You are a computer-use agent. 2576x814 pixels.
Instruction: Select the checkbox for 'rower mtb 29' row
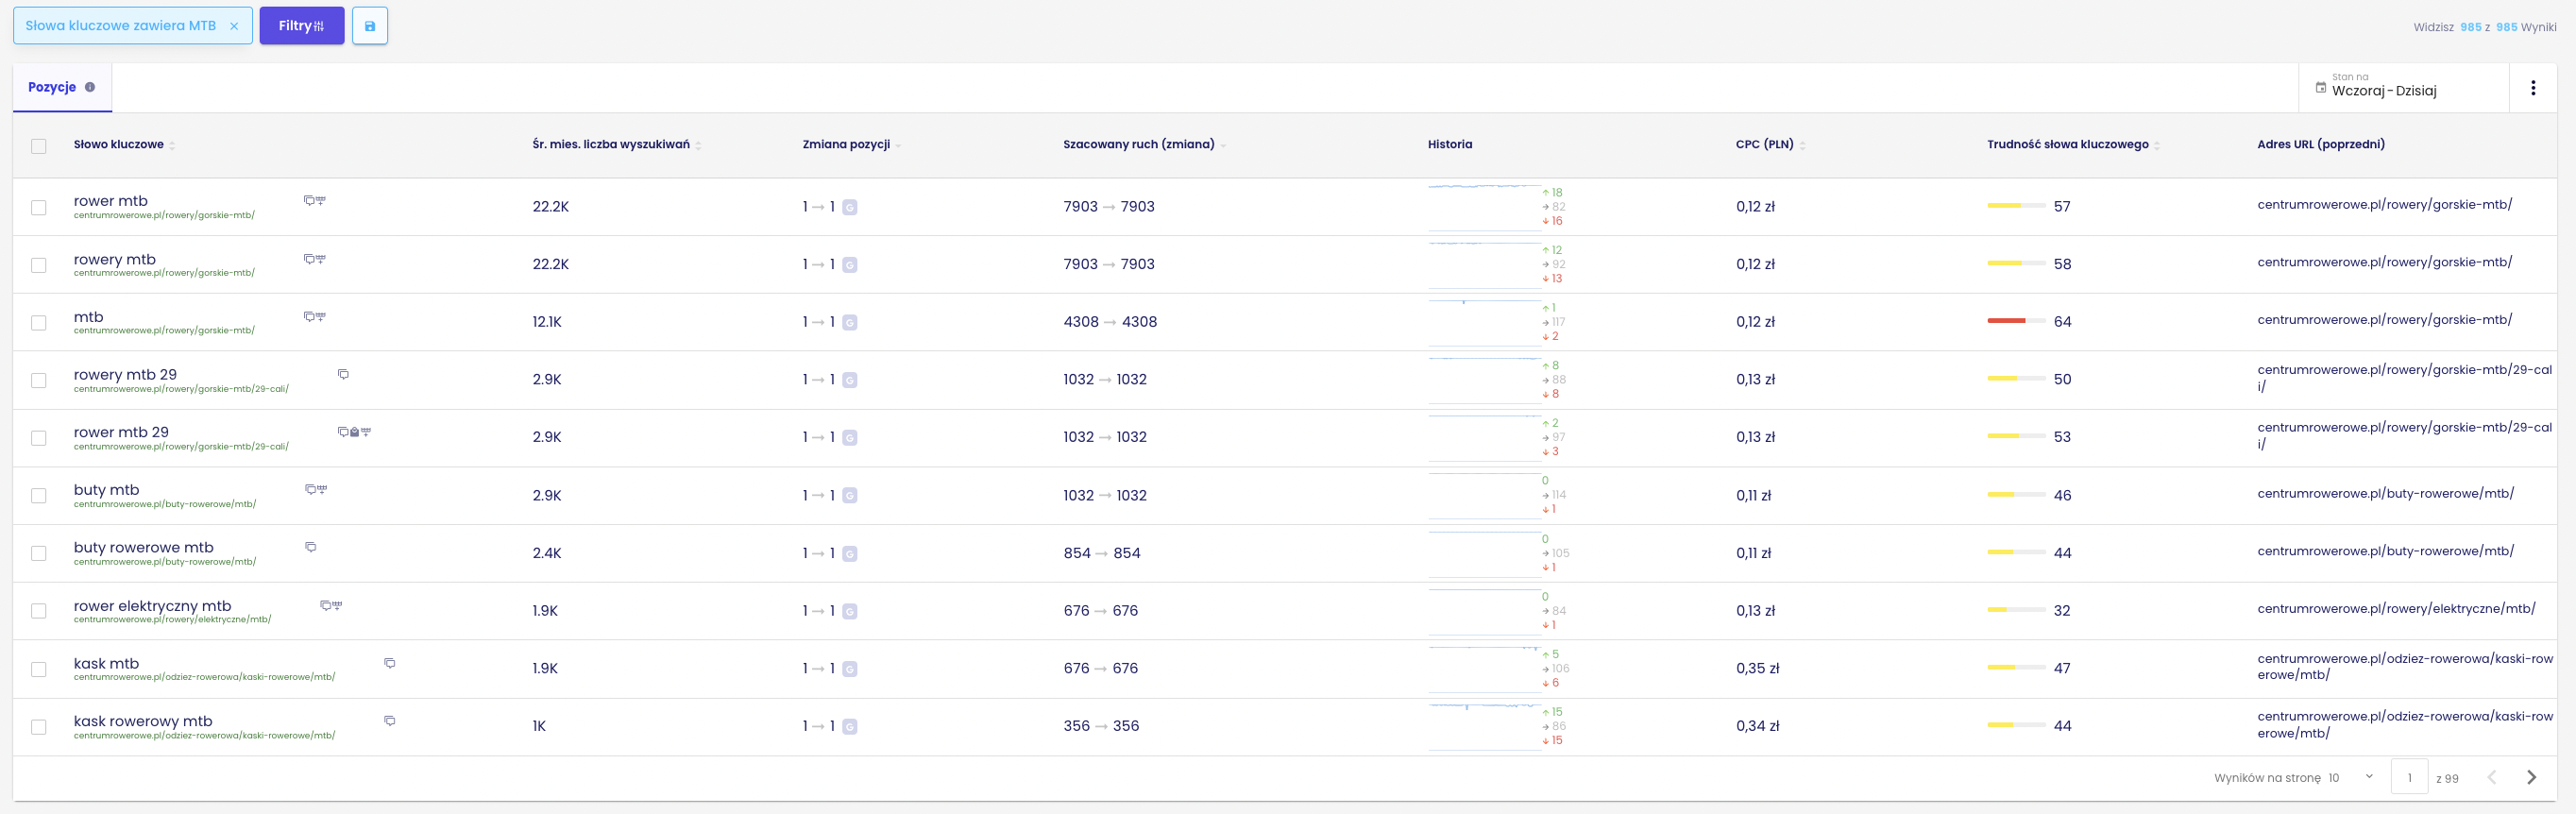39,438
